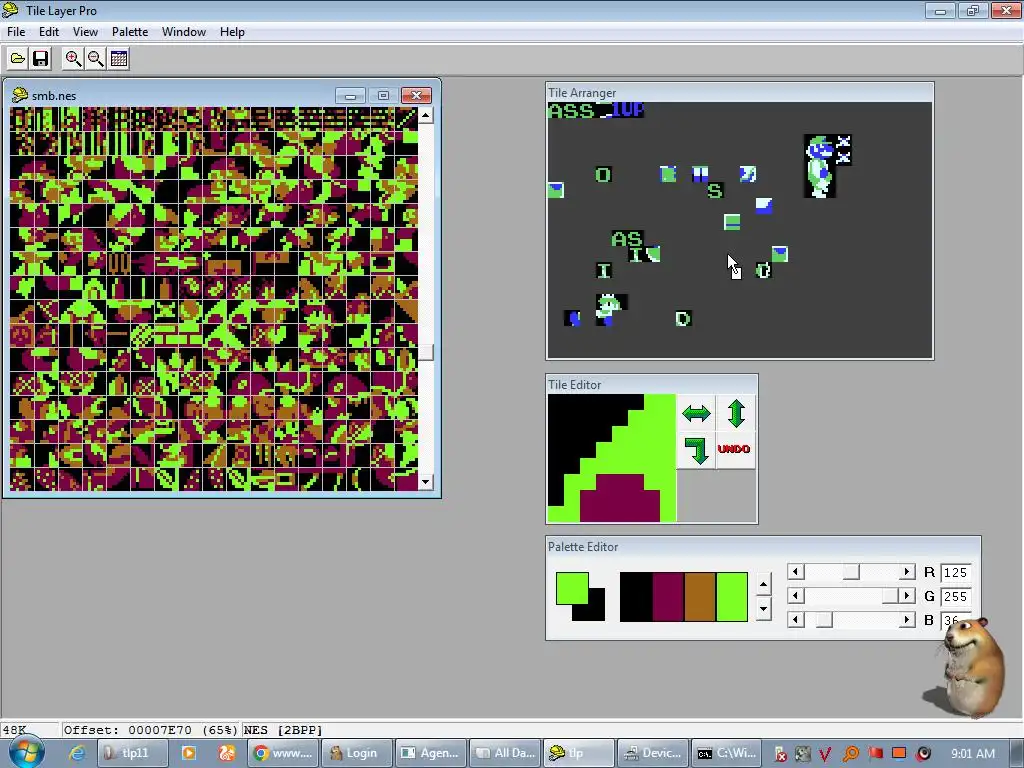Screen dimensions: 1024x768
Task: Click right arrow of the R slider
Action: [906, 572]
